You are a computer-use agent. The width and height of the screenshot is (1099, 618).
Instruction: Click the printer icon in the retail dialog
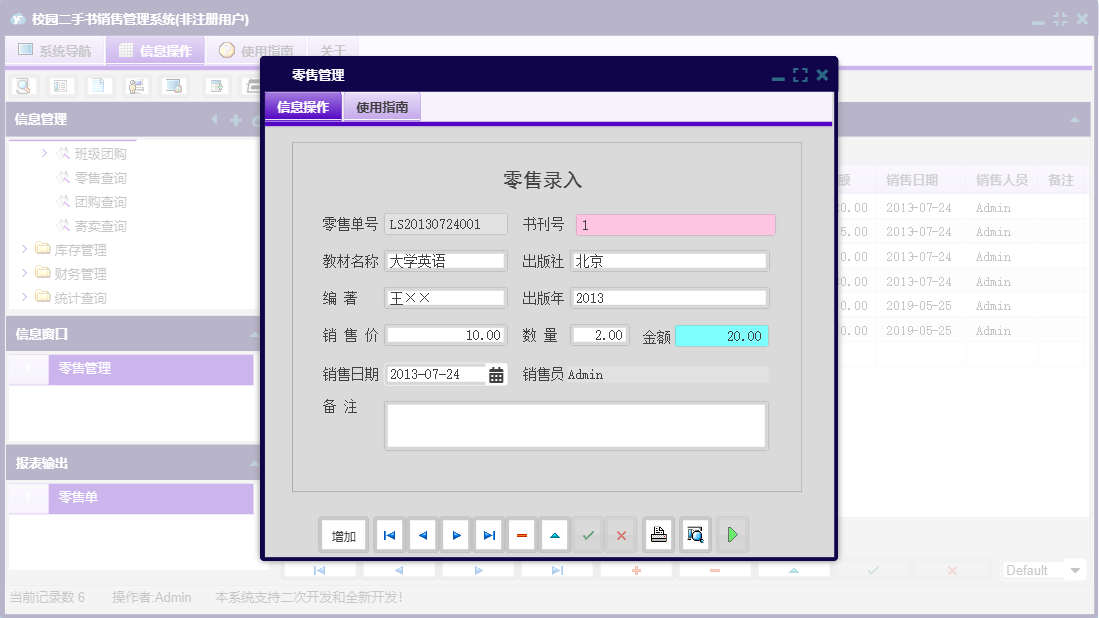658,534
